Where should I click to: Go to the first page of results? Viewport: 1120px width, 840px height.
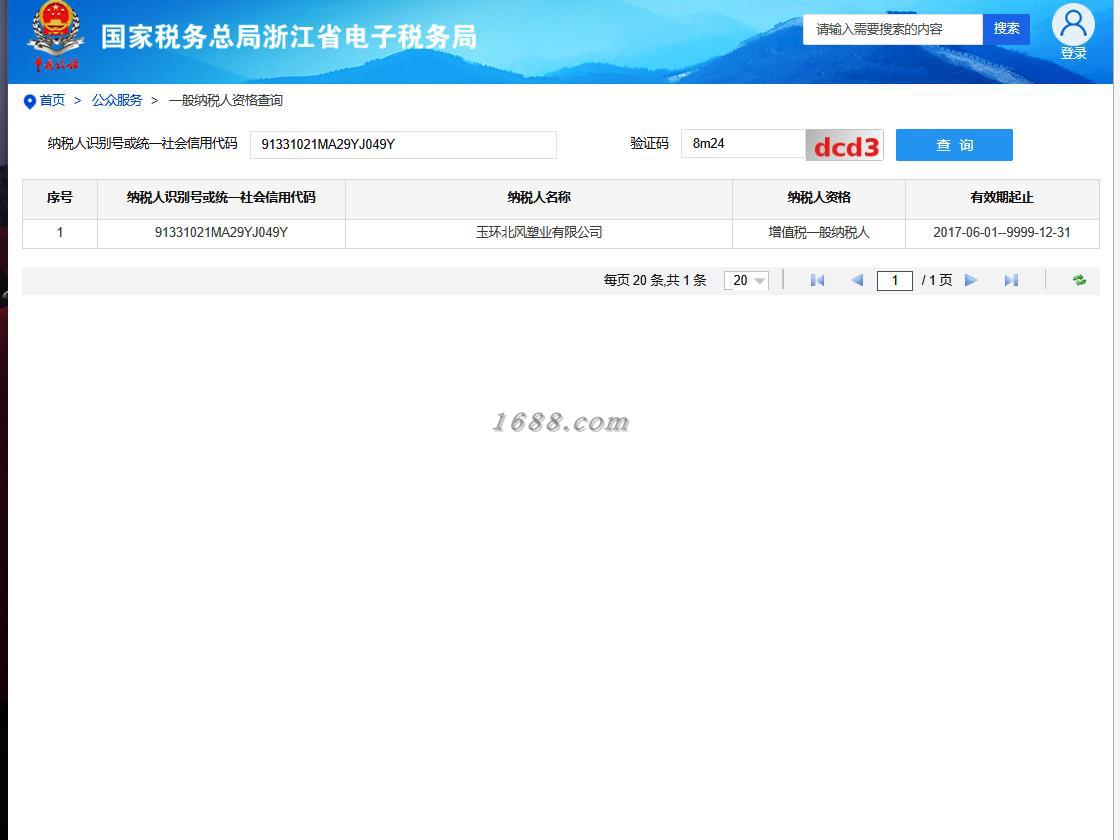(x=817, y=281)
